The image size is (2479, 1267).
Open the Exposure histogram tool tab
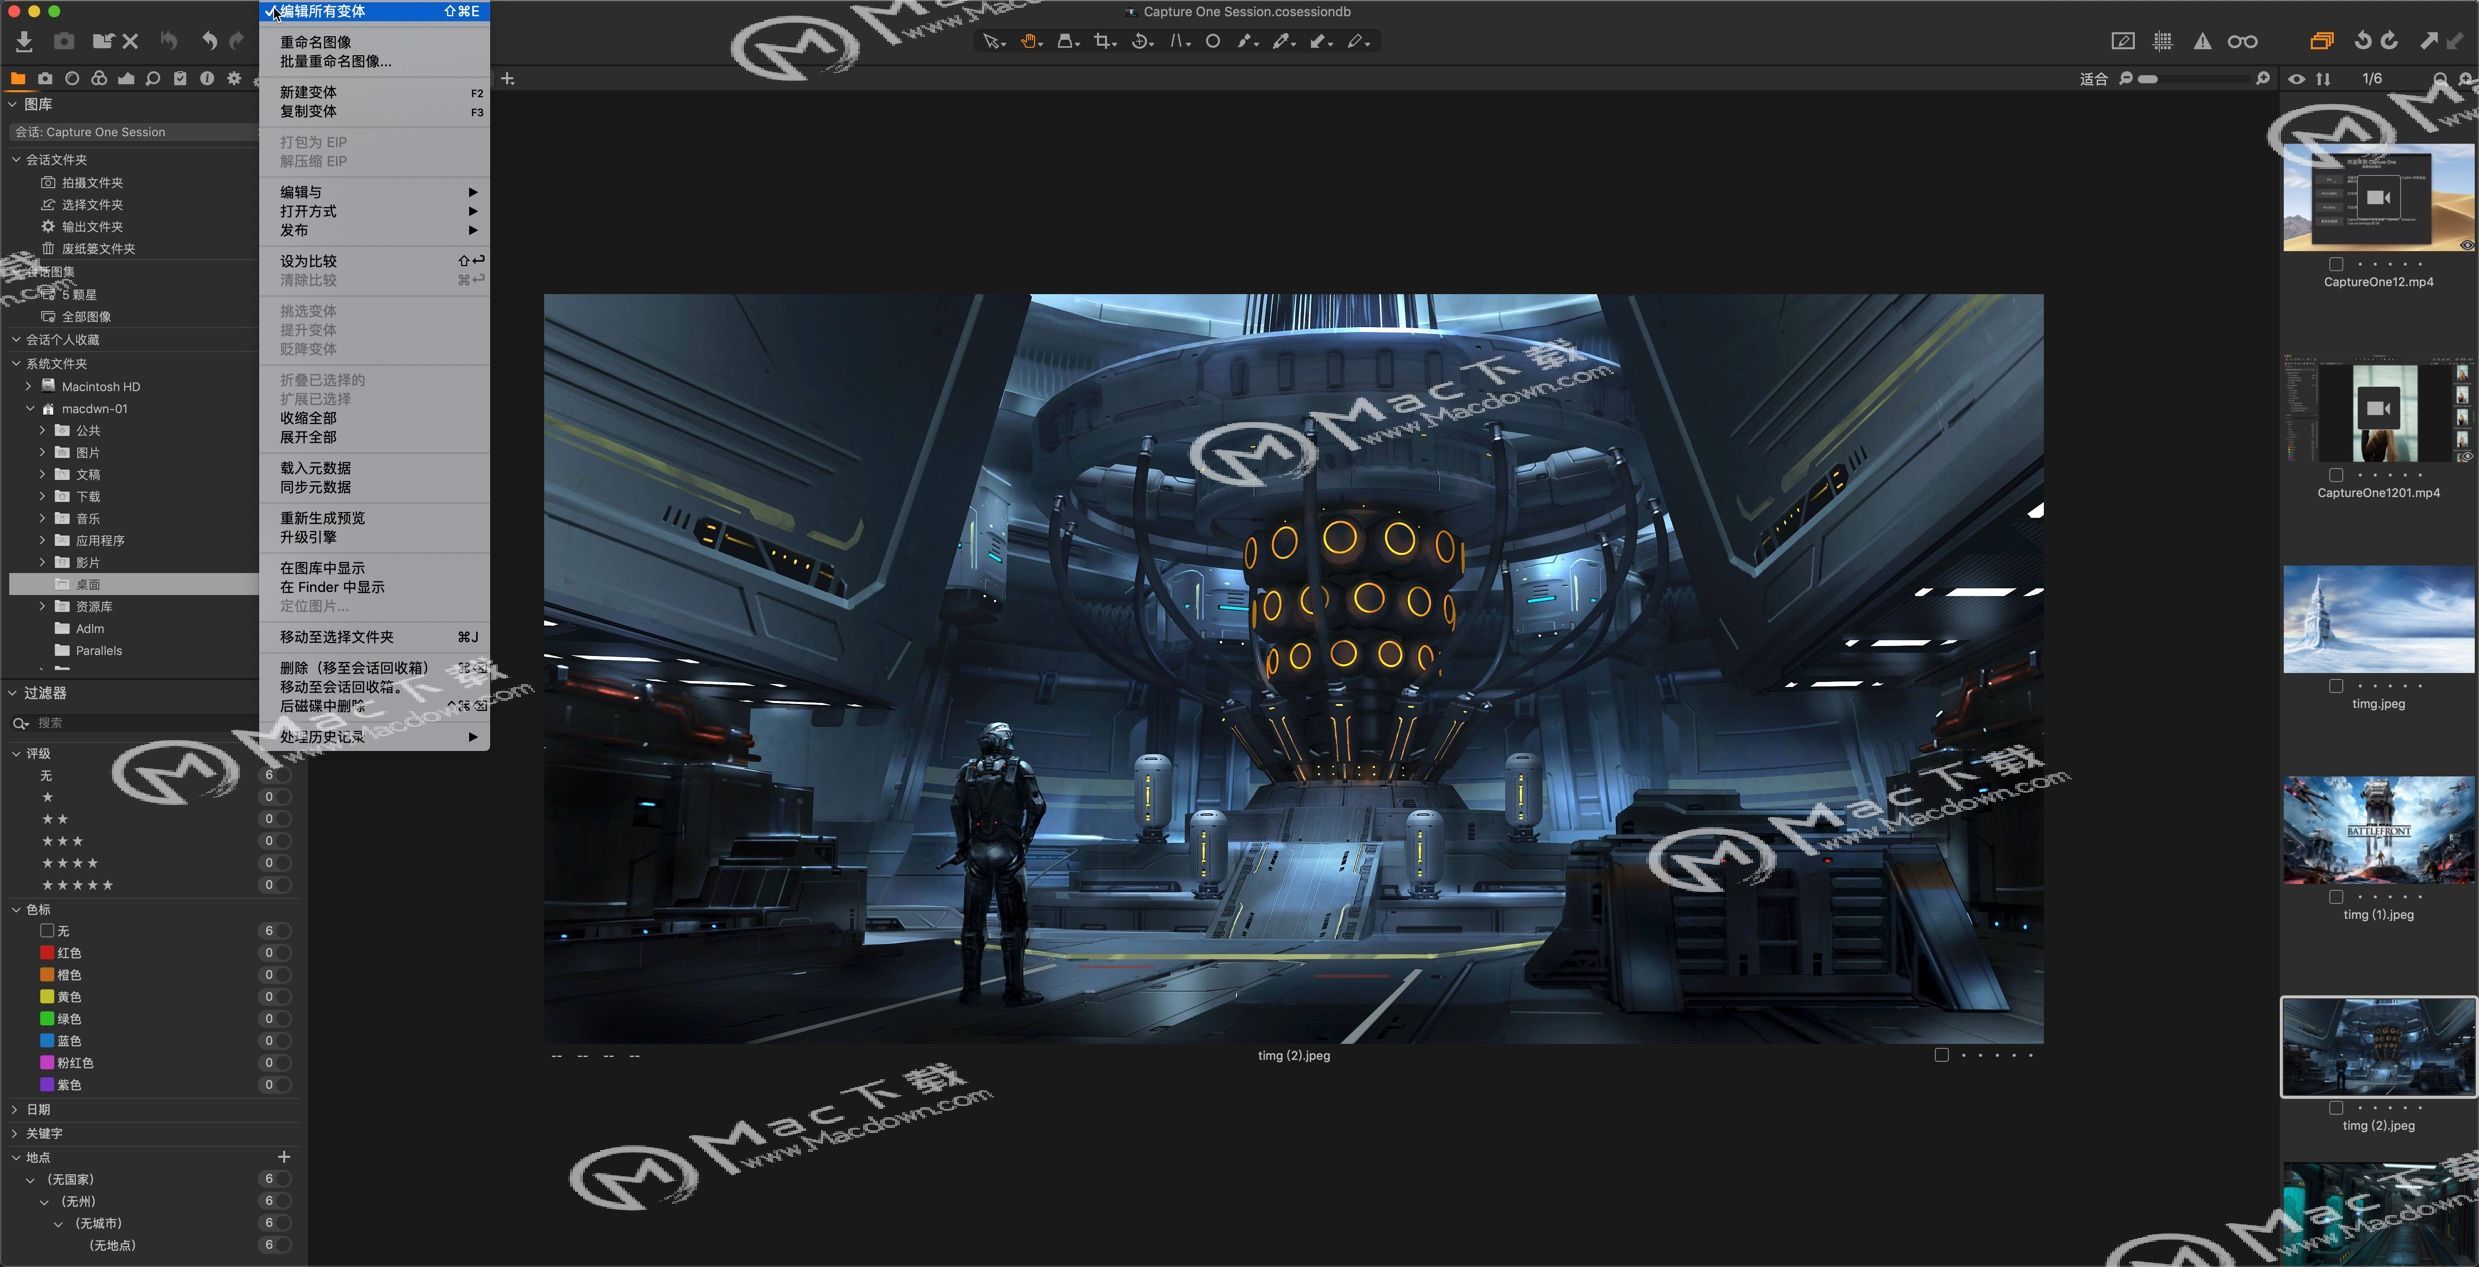click(x=126, y=78)
